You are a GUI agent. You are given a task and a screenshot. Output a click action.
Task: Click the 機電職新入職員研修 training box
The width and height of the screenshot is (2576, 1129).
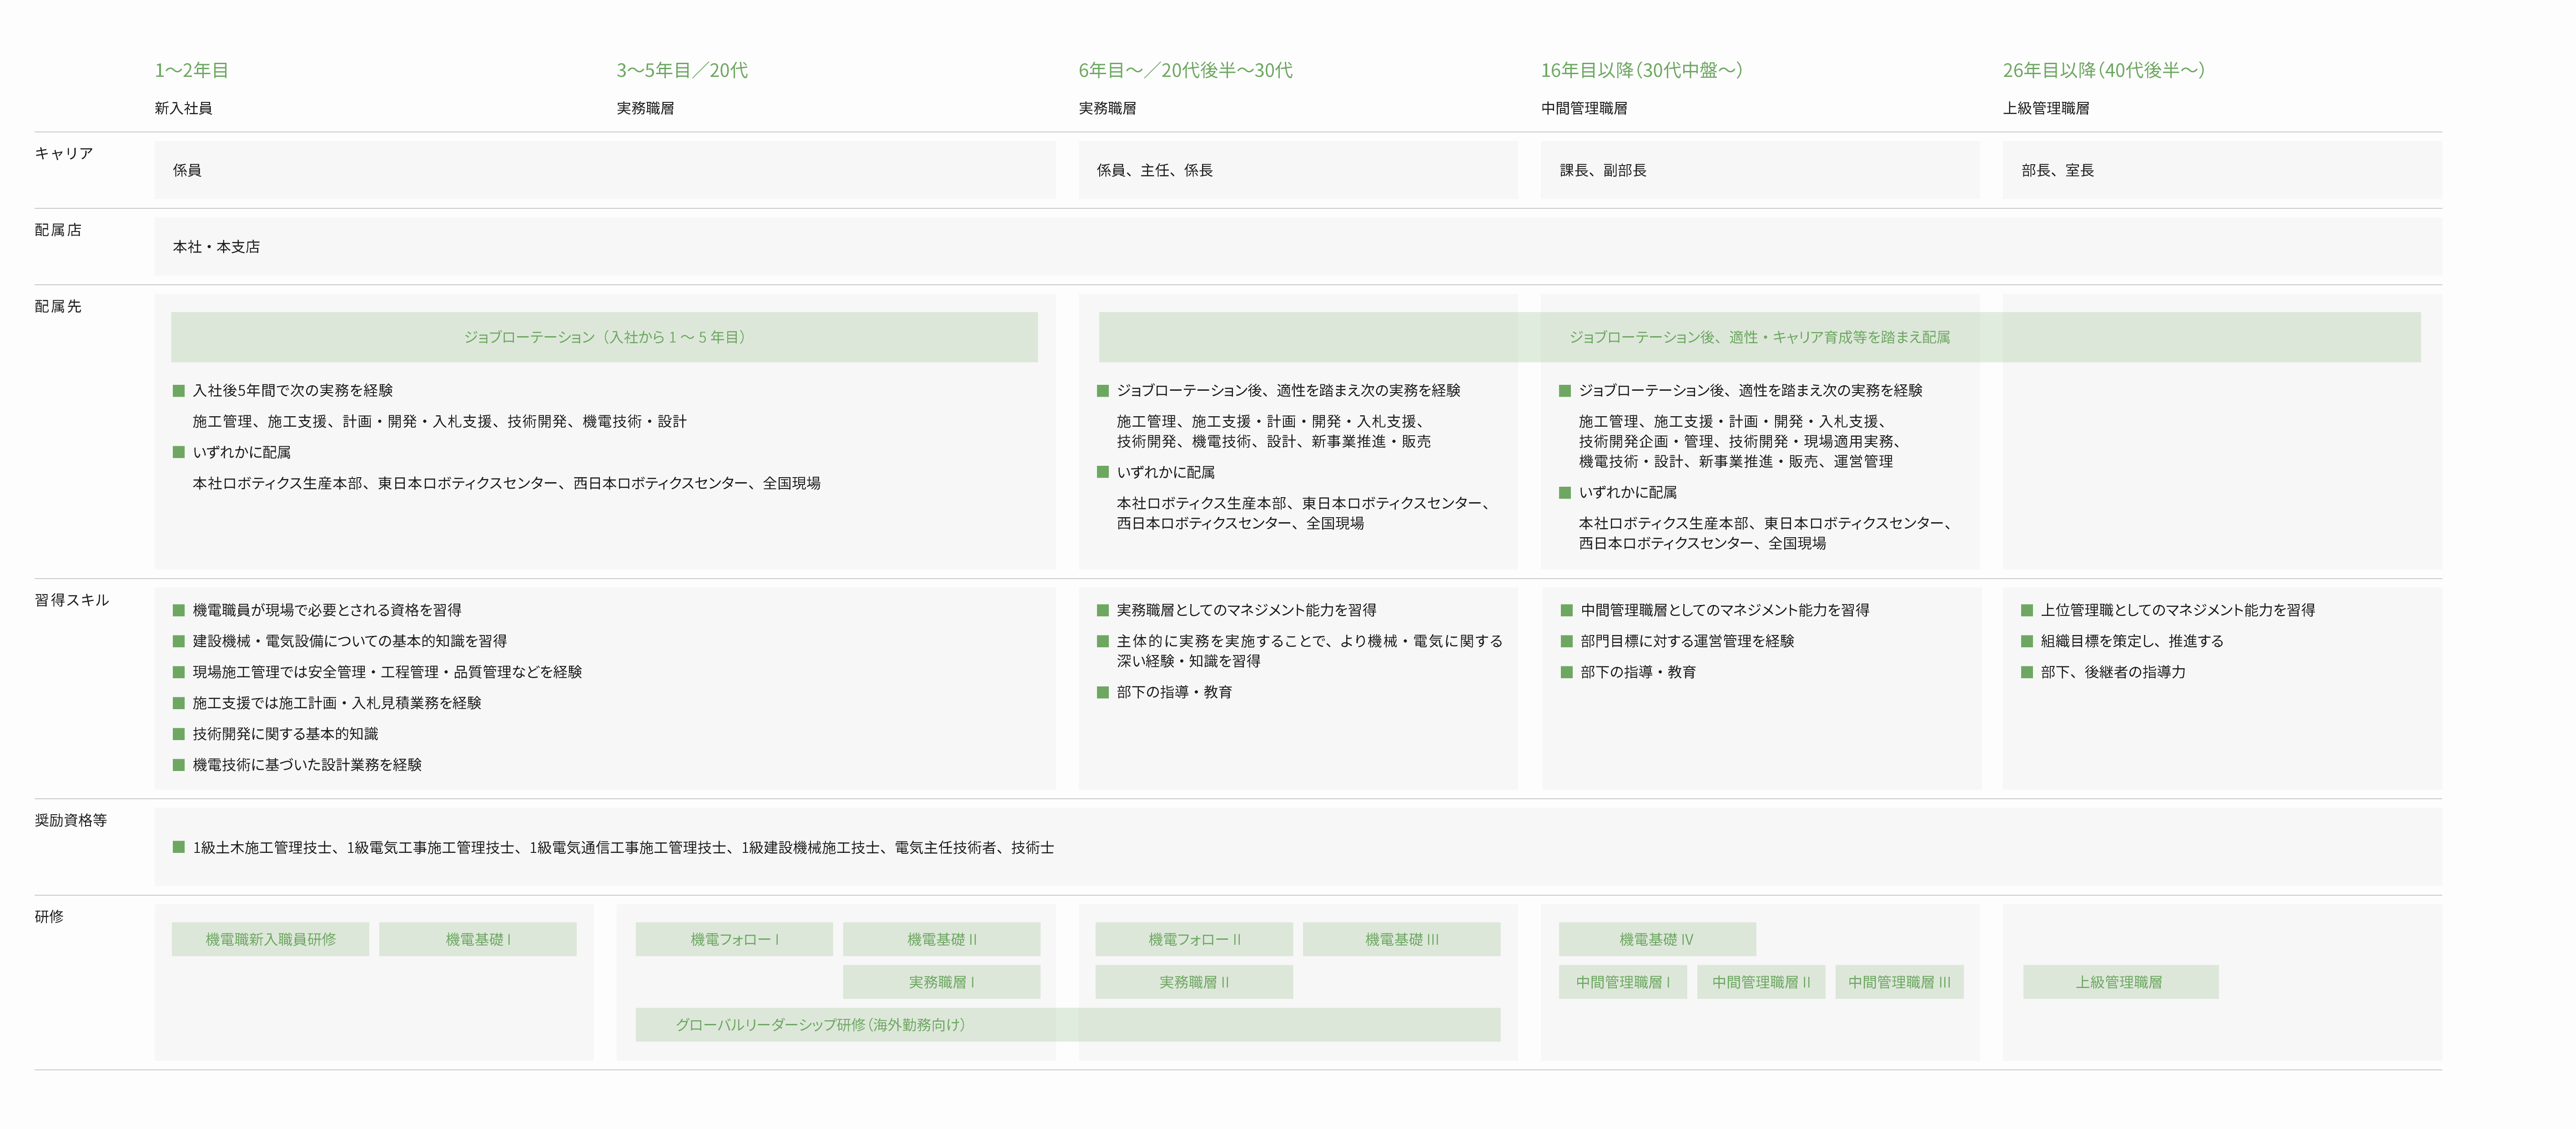coord(270,939)
